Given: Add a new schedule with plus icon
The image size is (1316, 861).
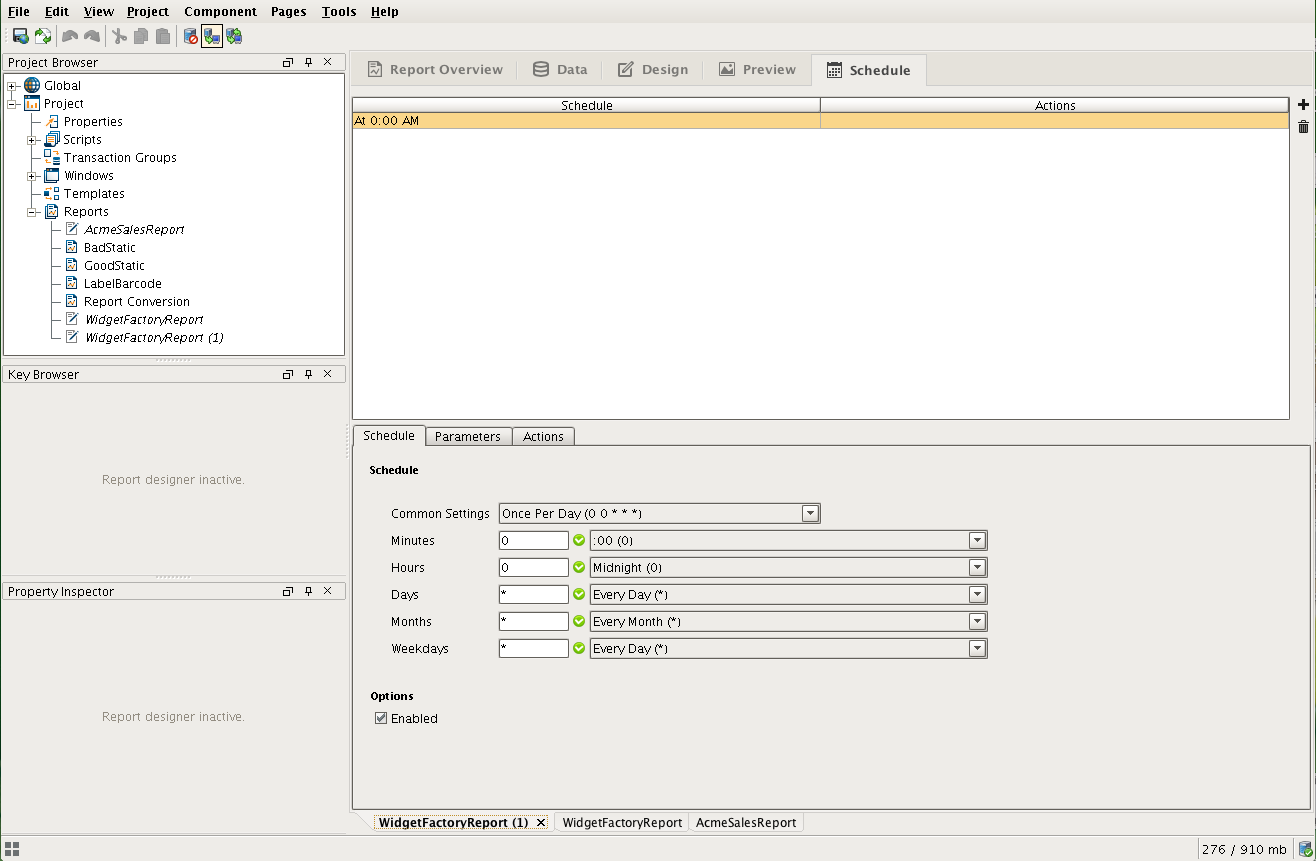Looking at the screenshot, I should 1303,105.
